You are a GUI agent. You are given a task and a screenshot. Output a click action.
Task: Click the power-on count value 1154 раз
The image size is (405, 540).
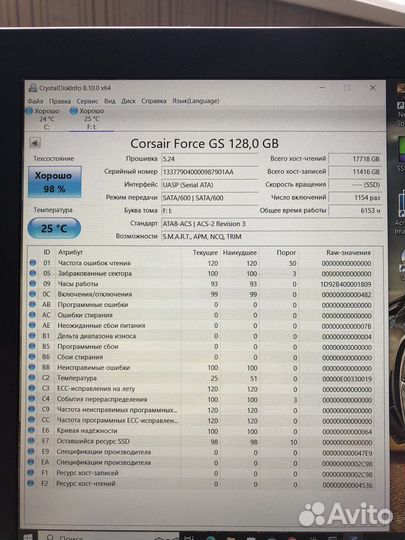(355, 197)
